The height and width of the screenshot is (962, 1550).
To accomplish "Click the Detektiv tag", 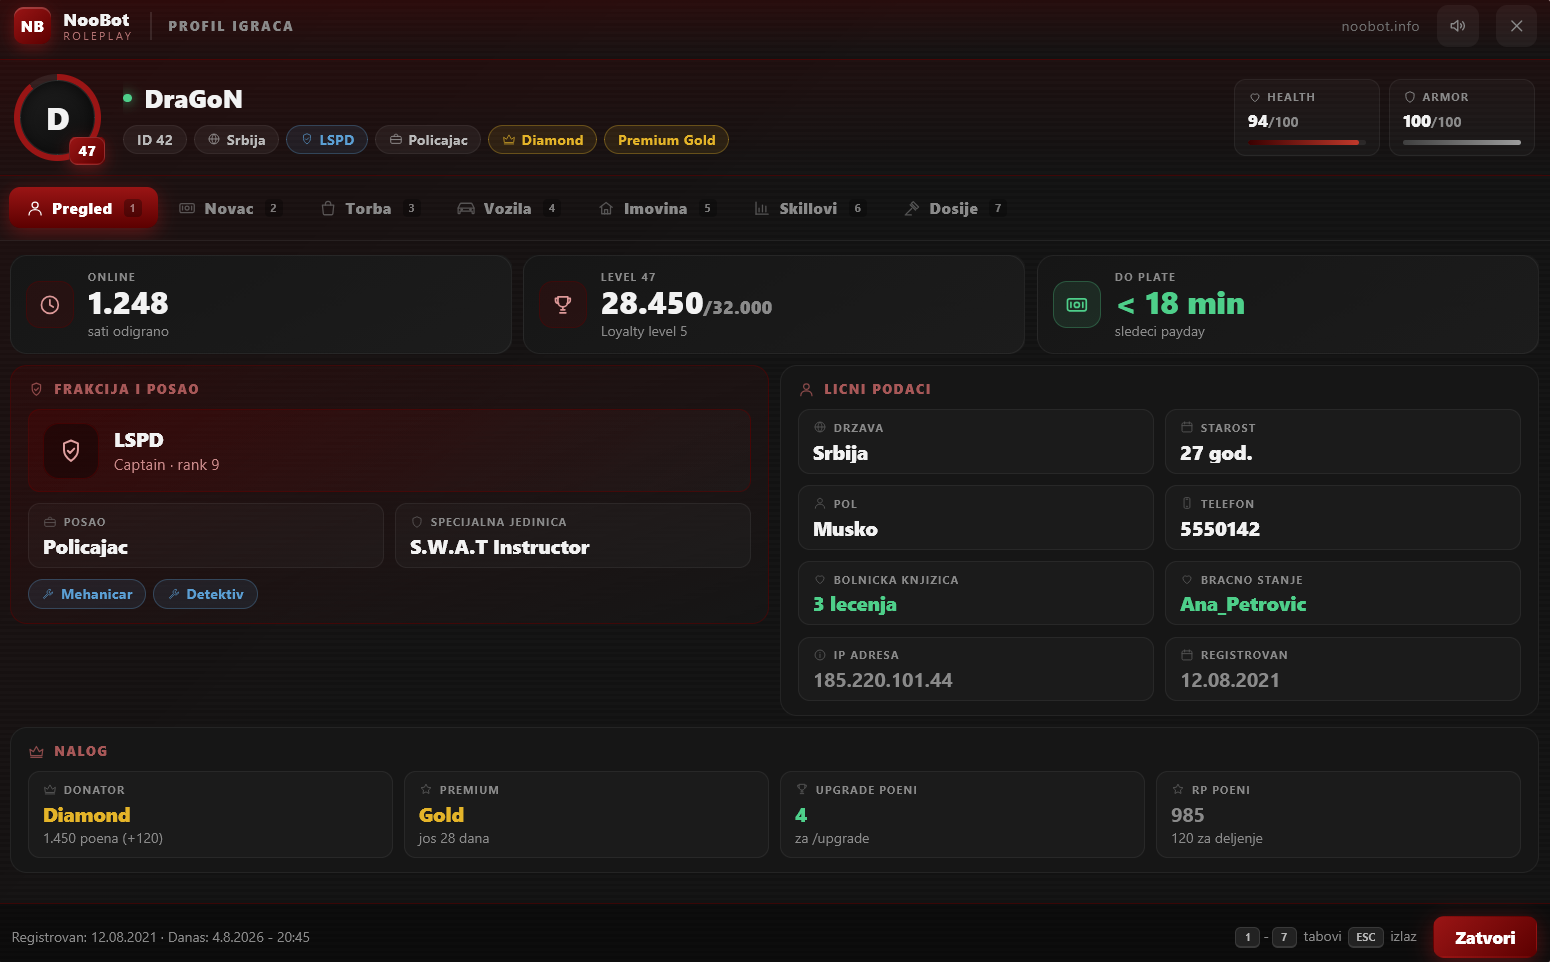I will (205, 594).
